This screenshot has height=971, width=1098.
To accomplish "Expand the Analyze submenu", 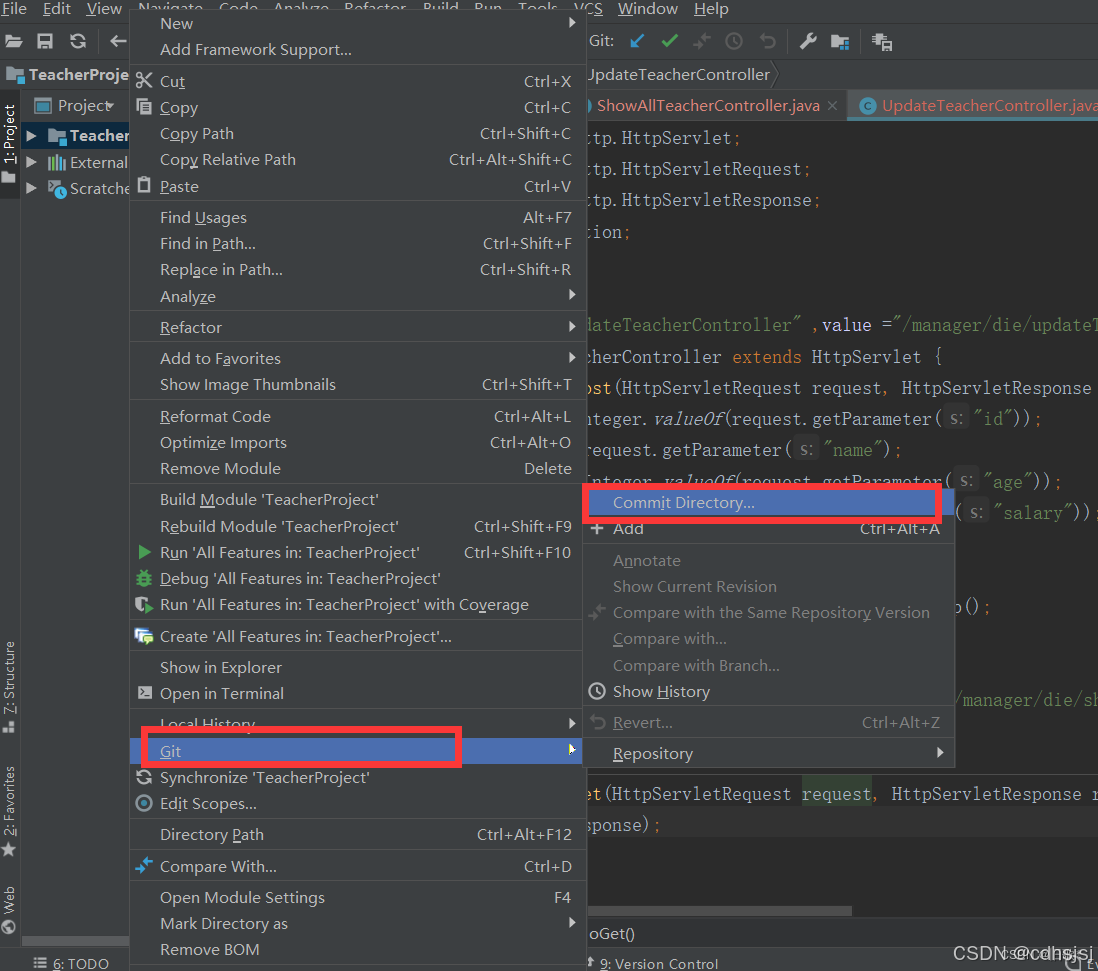I will 357,297.
